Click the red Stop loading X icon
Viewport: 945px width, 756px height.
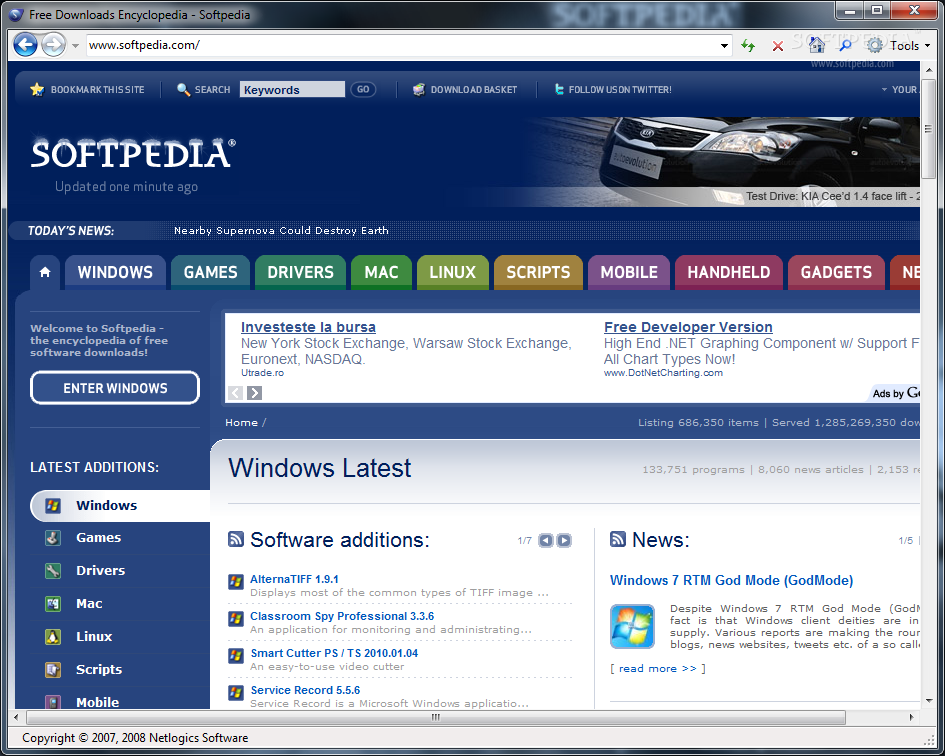tap(778, 46)
